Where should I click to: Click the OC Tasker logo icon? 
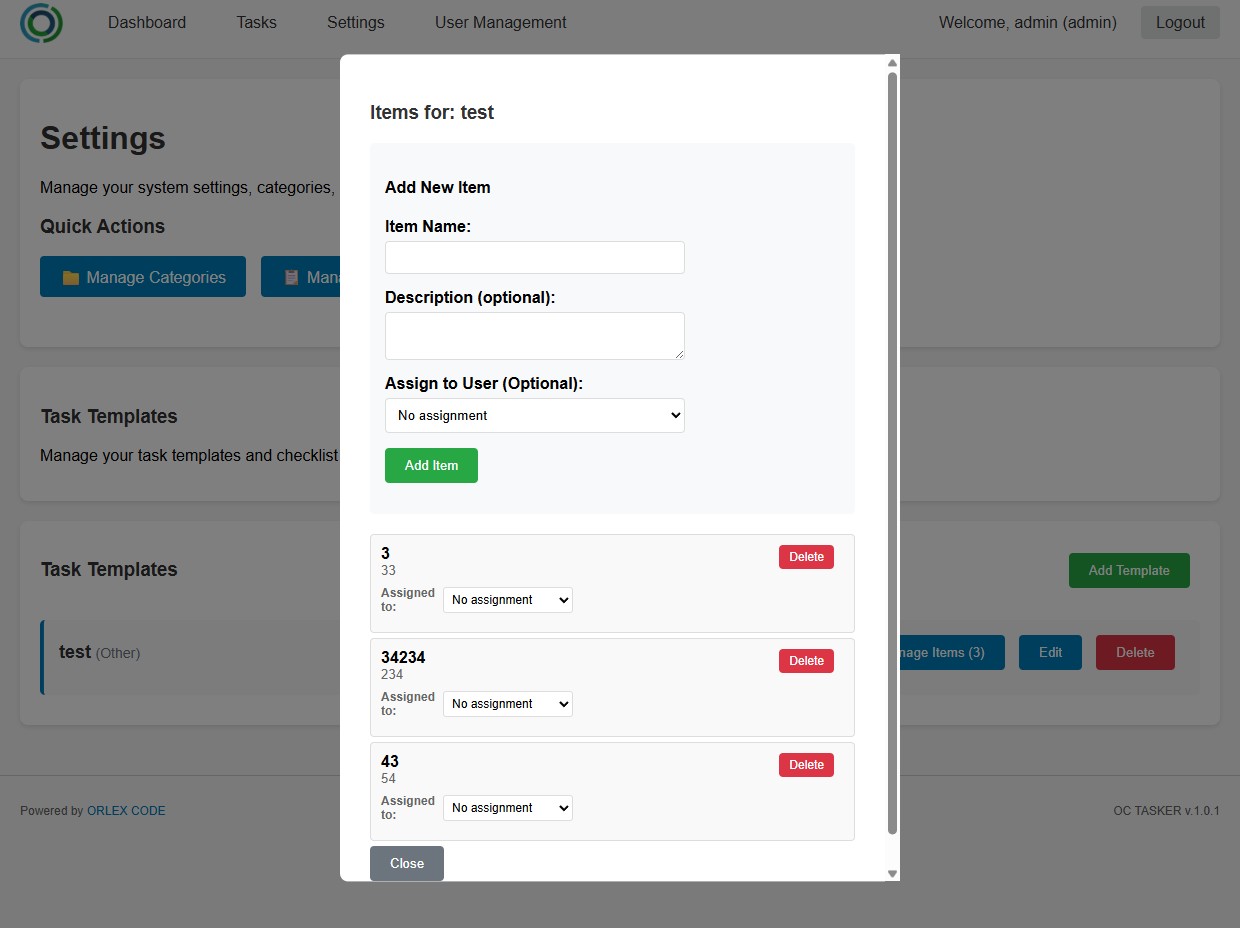click(41, 23)
